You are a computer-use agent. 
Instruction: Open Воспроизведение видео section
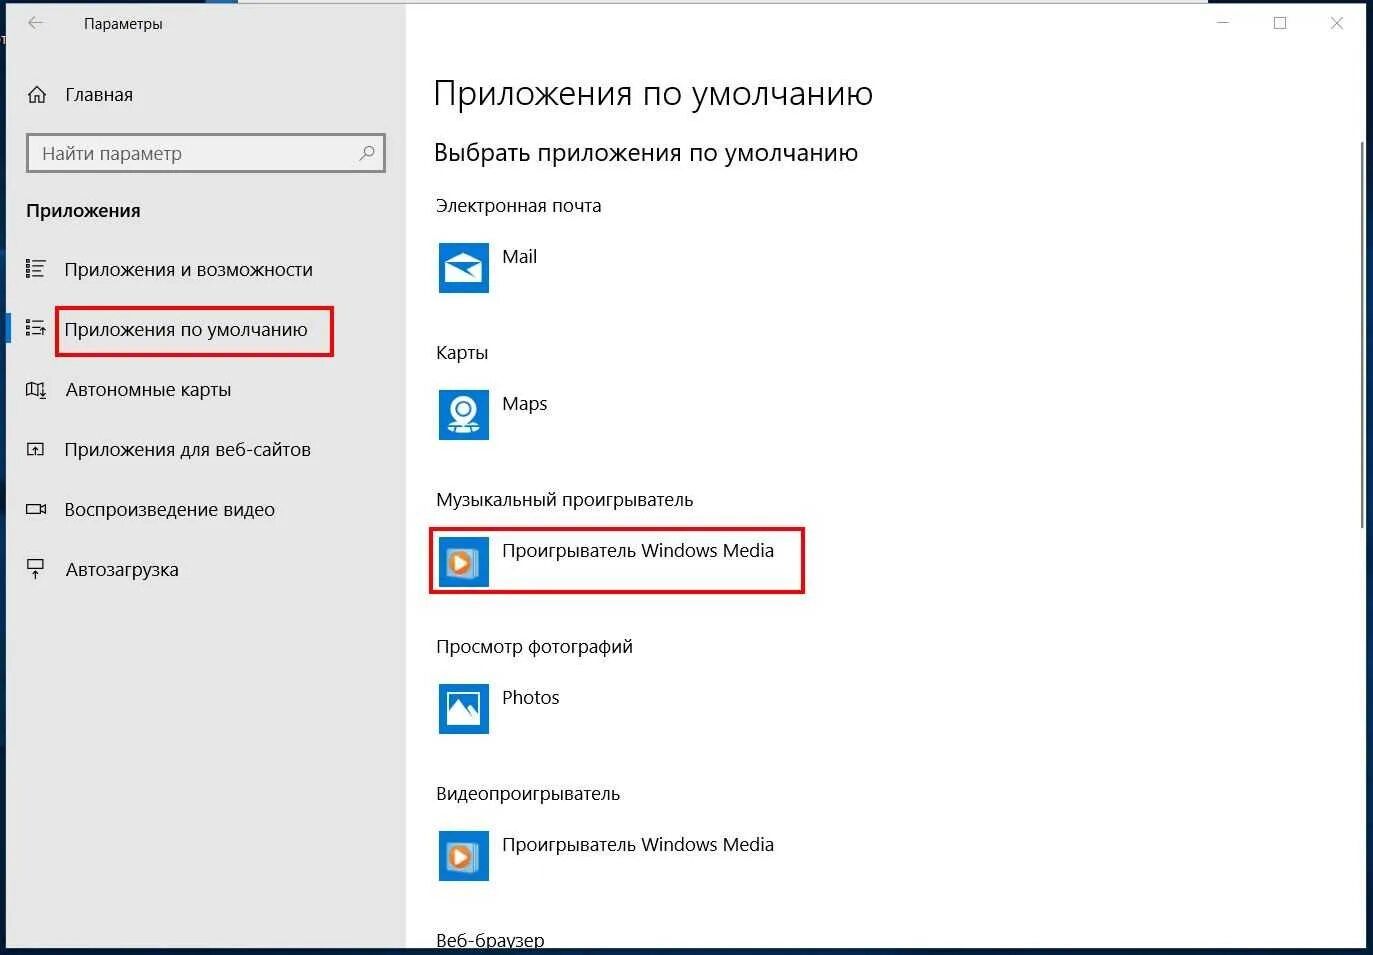tap(170, 510)
